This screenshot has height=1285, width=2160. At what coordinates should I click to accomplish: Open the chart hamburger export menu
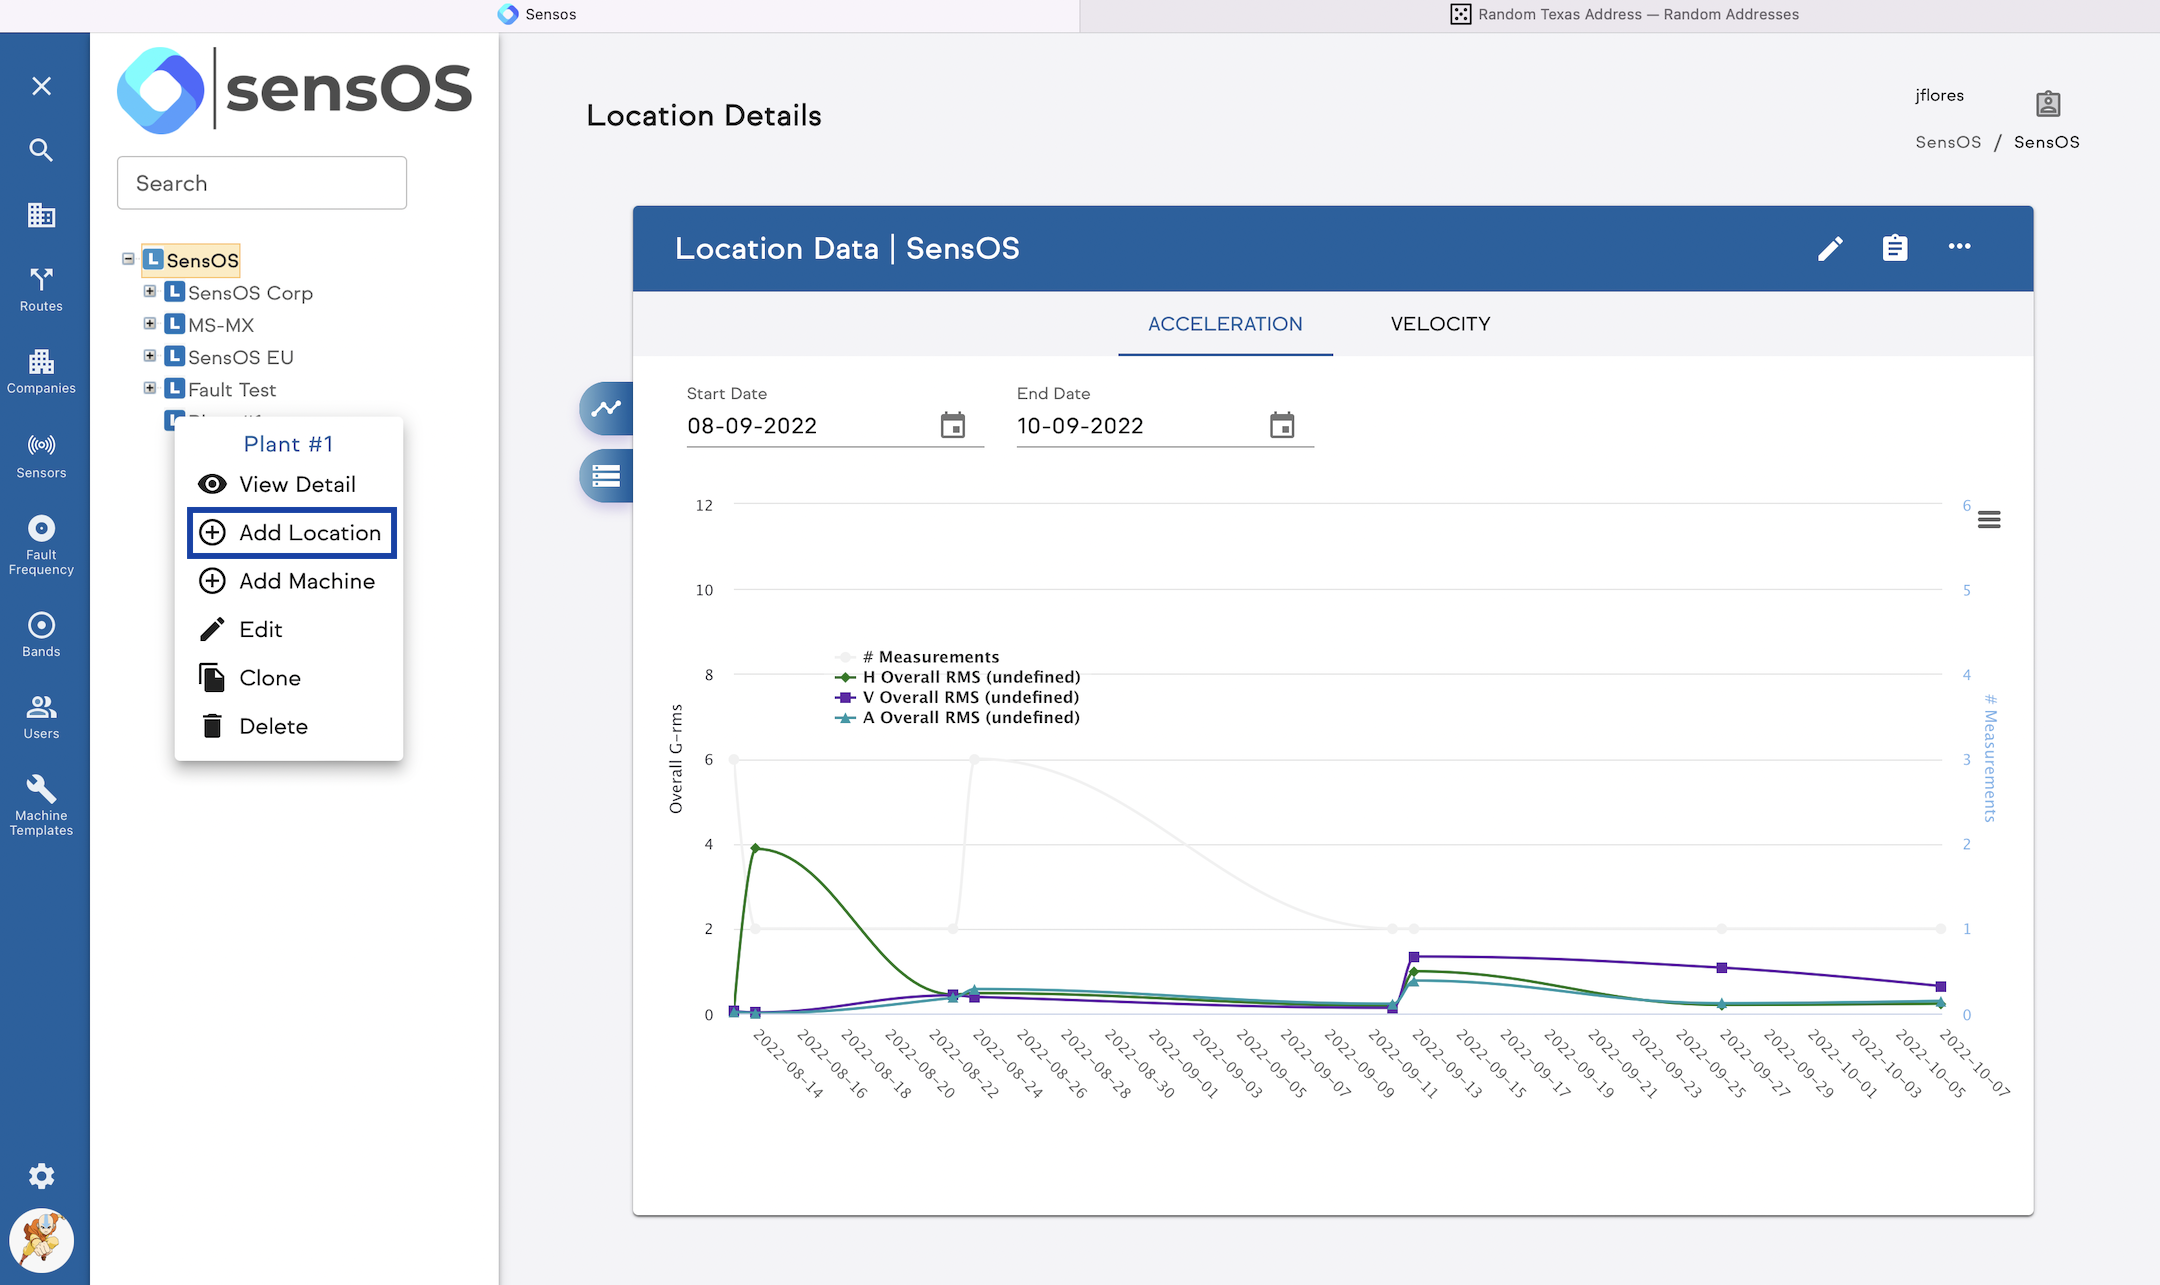(x=1989, y=519)
